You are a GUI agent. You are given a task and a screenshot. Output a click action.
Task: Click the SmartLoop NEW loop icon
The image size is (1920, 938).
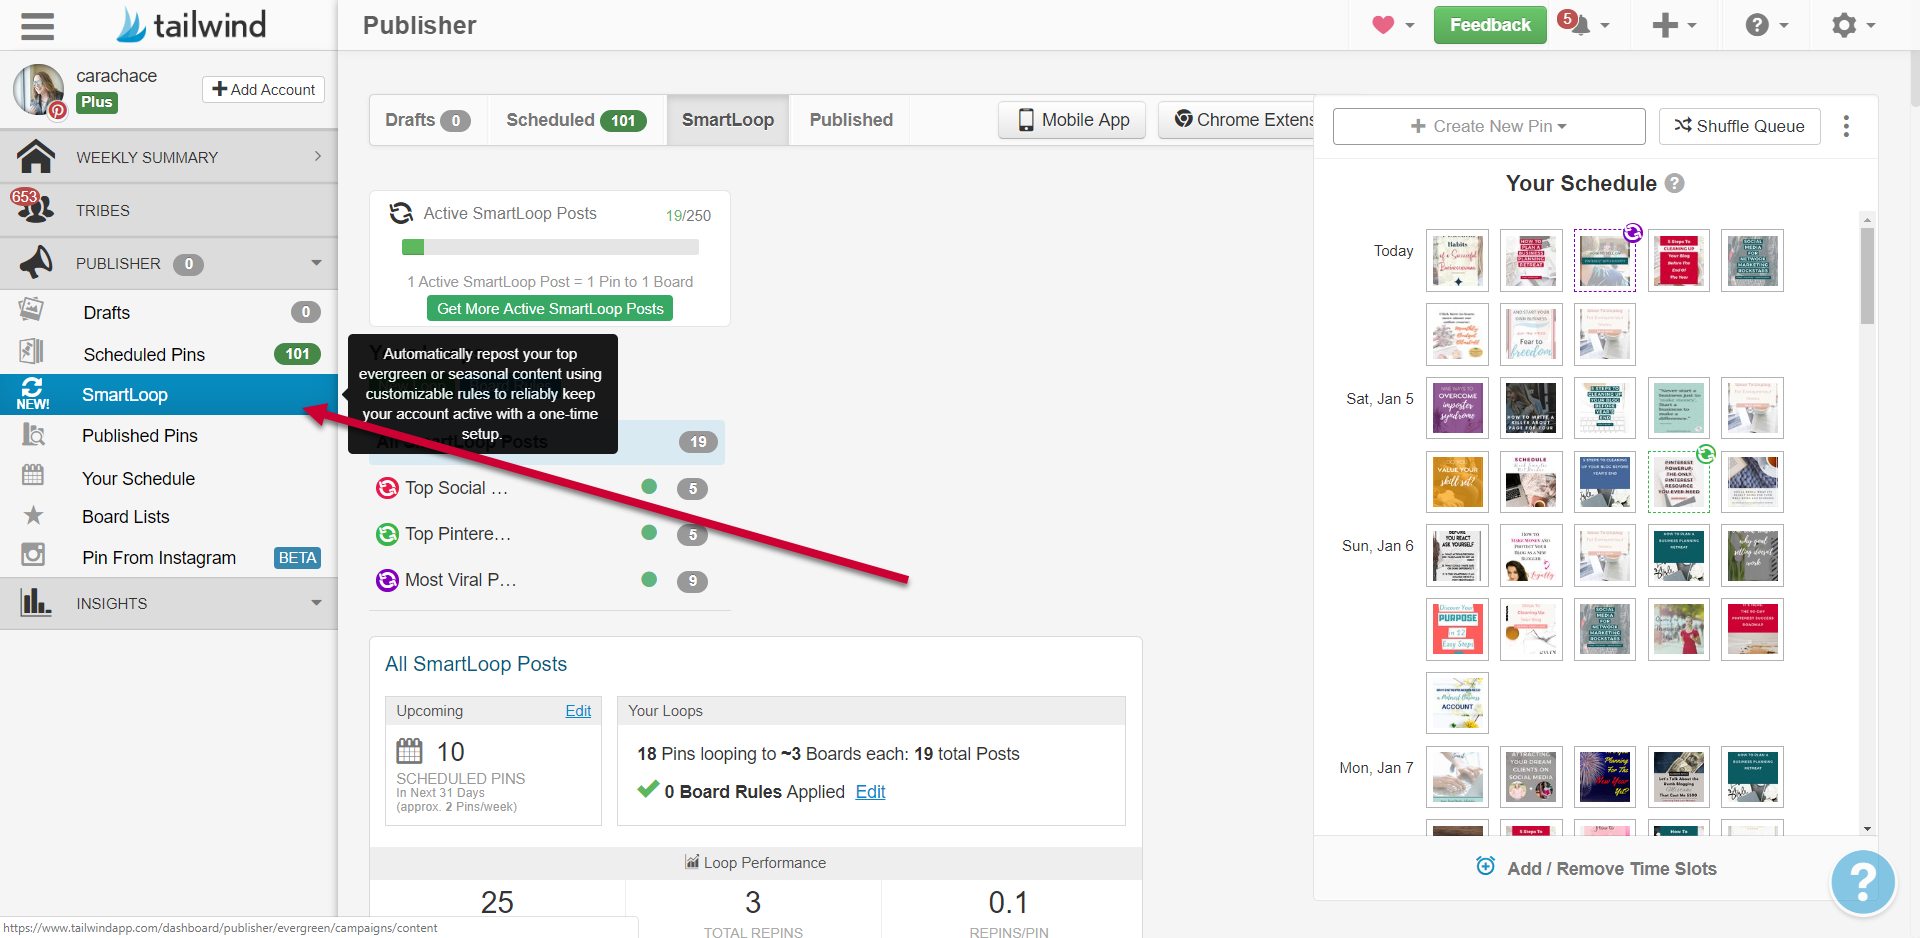pos(32,394)
